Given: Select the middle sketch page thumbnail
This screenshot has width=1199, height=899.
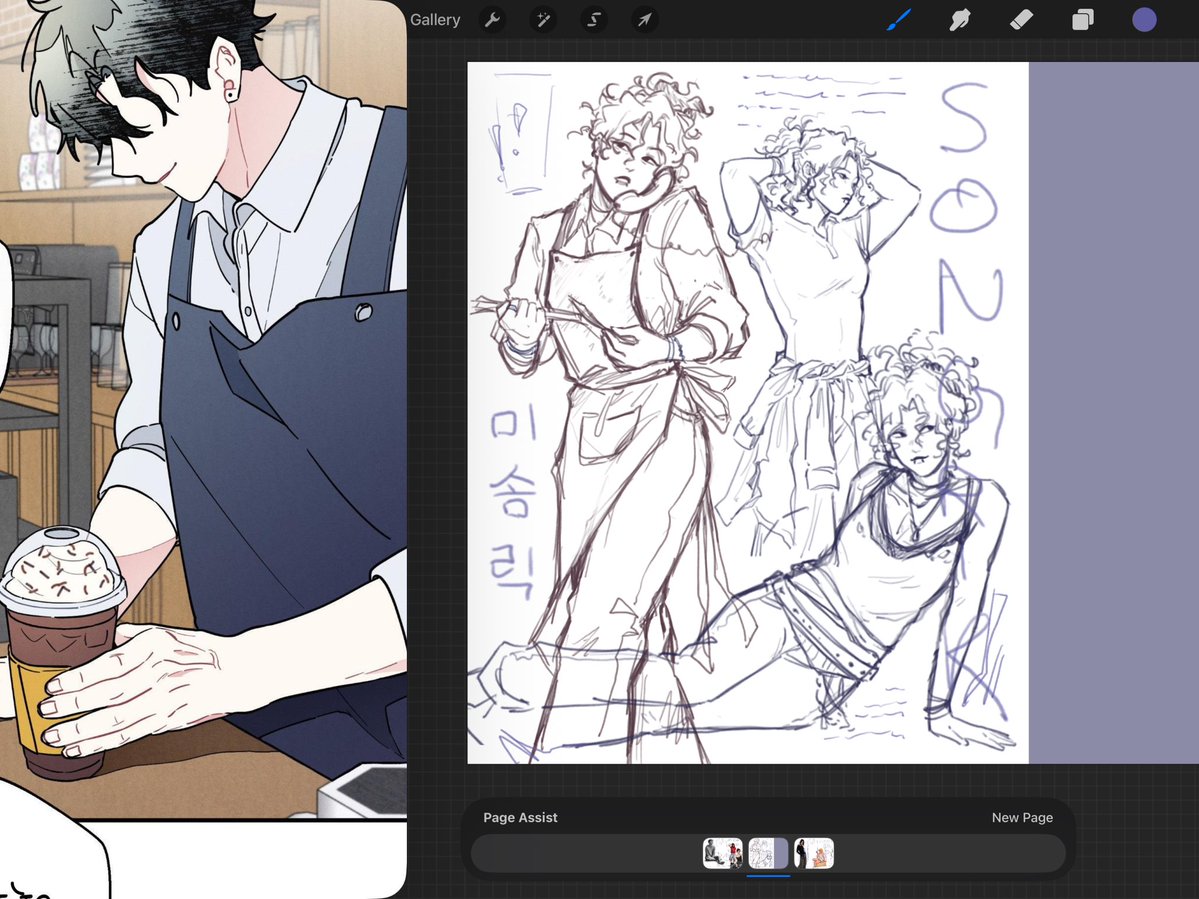Looking at the screenshot, I should coord(768,853).
